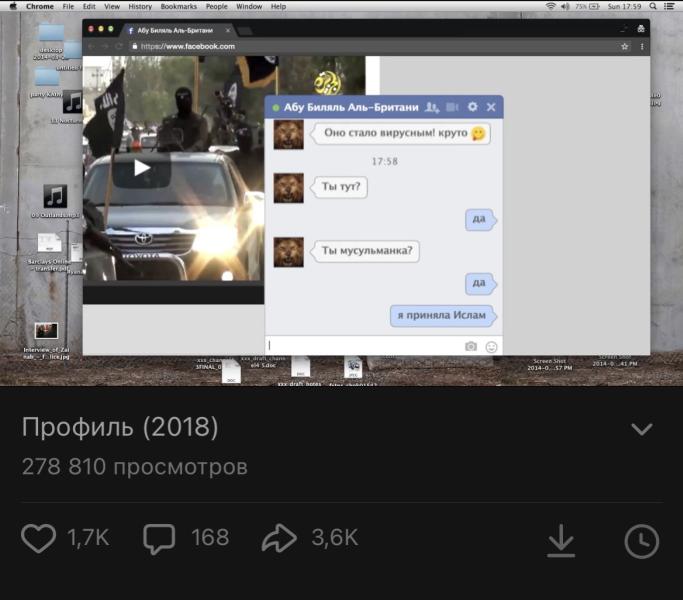Open the History menu
Viewport: 683px width, 600px height.
(x=140, y=7)
